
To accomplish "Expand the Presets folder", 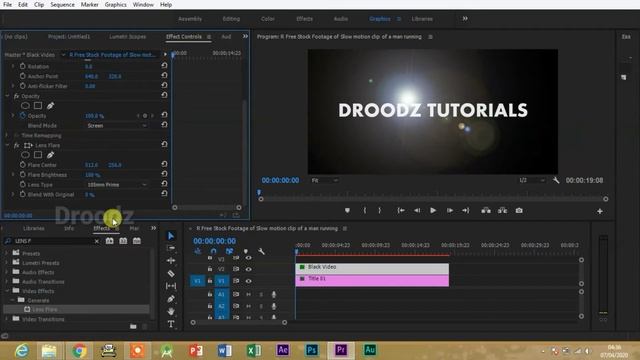I will [x=7, y=253].
